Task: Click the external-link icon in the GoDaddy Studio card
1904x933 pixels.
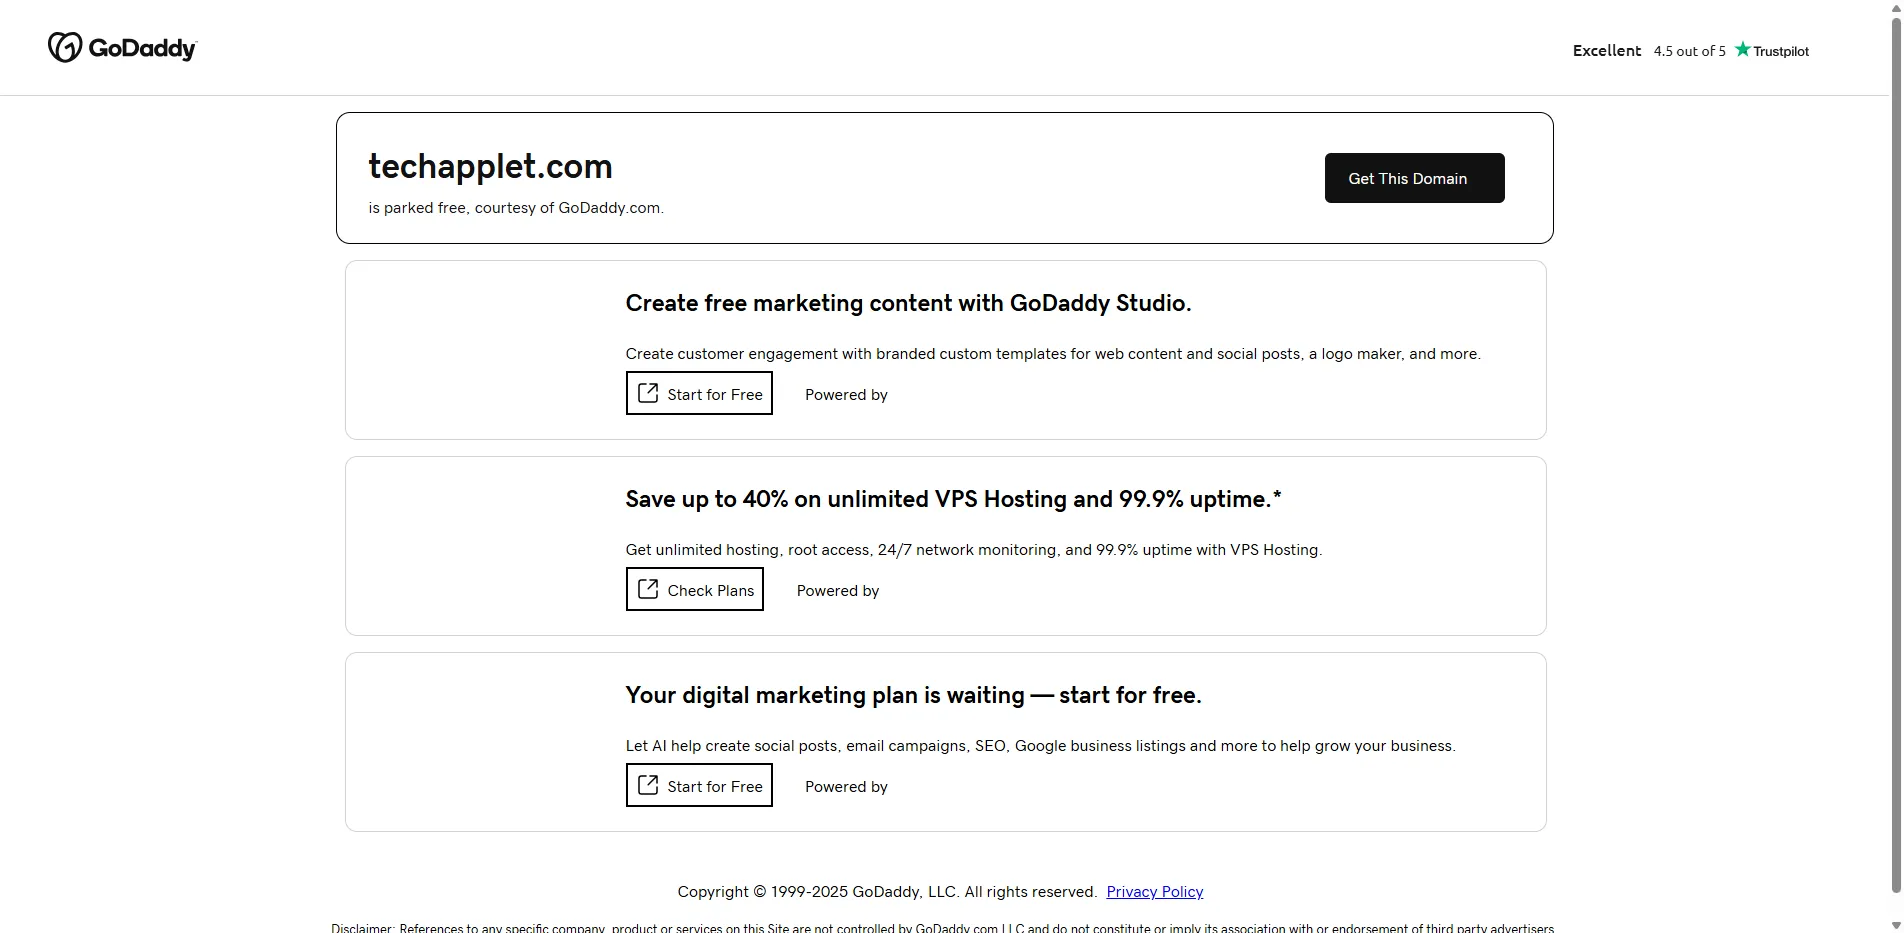Action: (648, 393)
